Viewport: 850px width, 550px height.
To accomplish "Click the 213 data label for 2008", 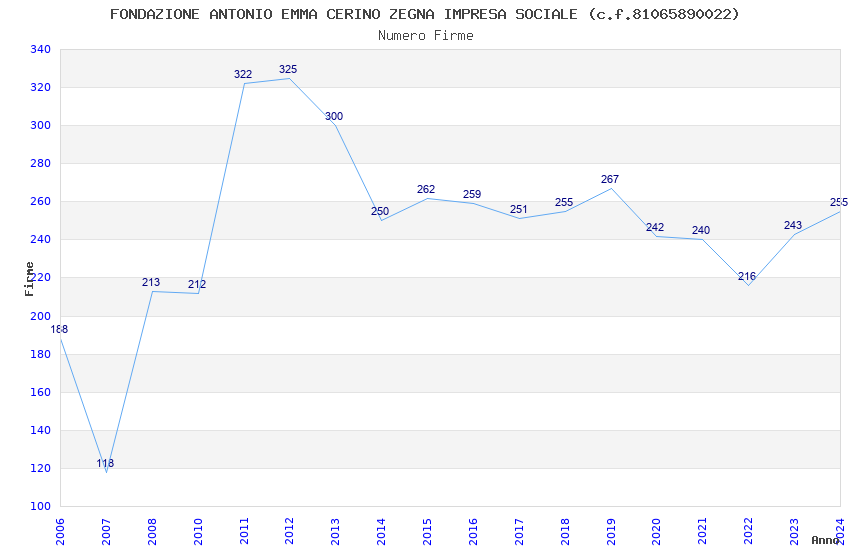I will click(151, 282).
